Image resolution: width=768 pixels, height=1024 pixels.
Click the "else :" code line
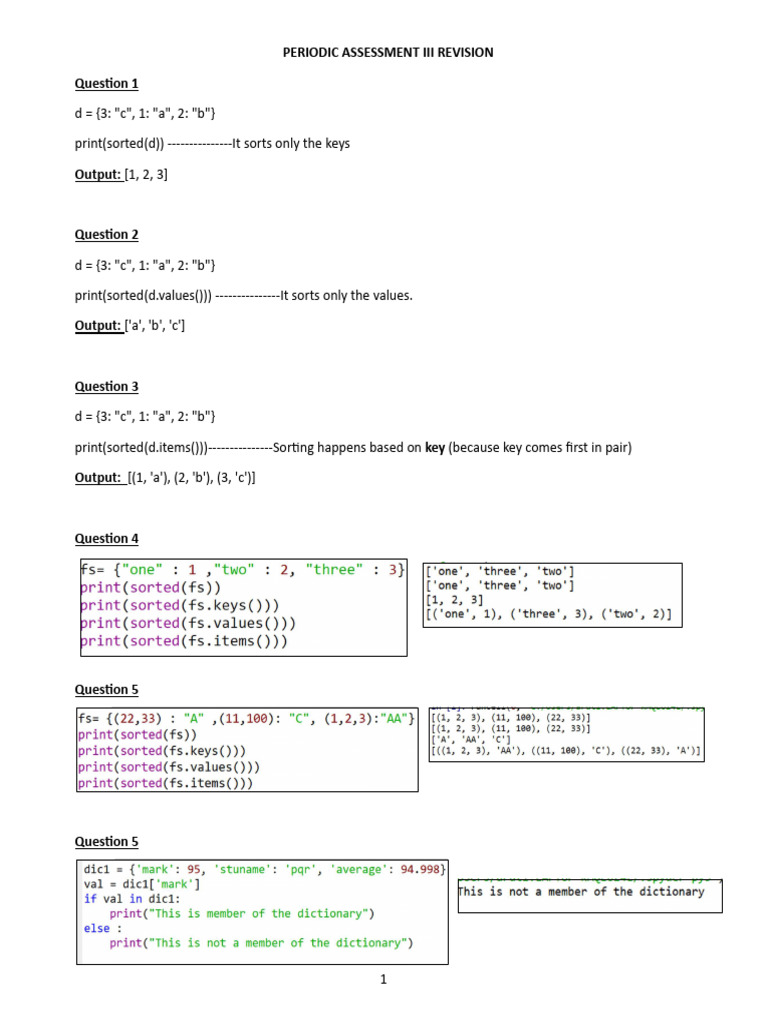tap(103, 928)
